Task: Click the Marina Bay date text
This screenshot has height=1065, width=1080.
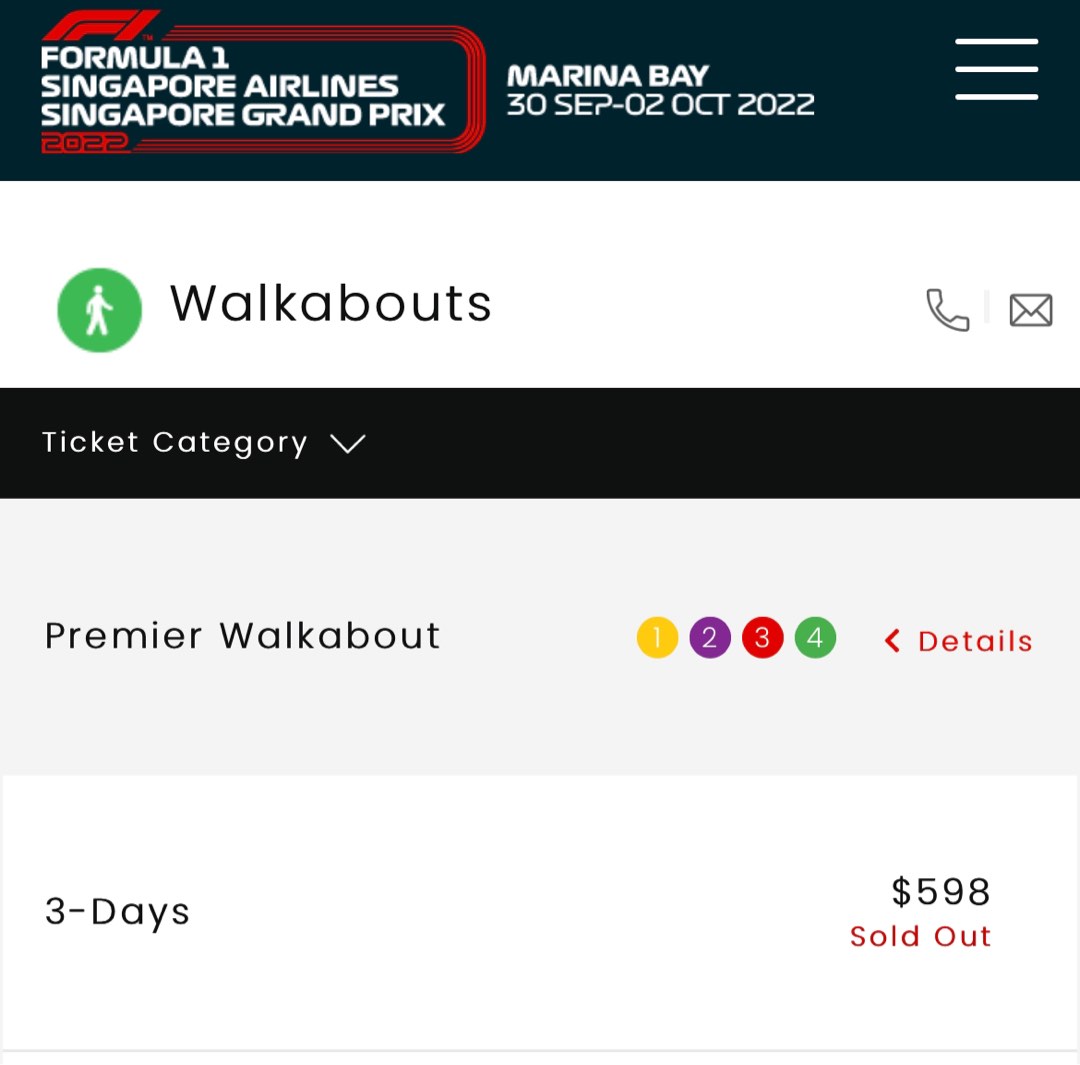Action: click(x=660, y=90)
